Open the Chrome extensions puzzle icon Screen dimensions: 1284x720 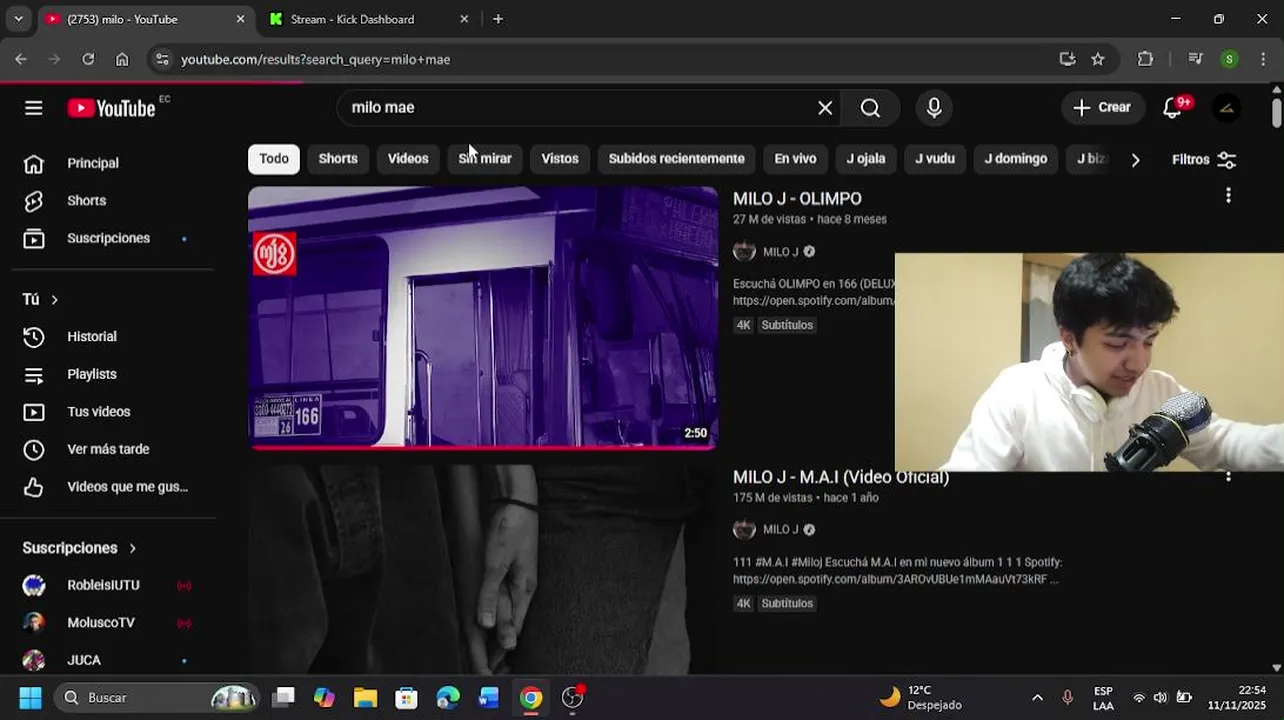[1145, 59]
